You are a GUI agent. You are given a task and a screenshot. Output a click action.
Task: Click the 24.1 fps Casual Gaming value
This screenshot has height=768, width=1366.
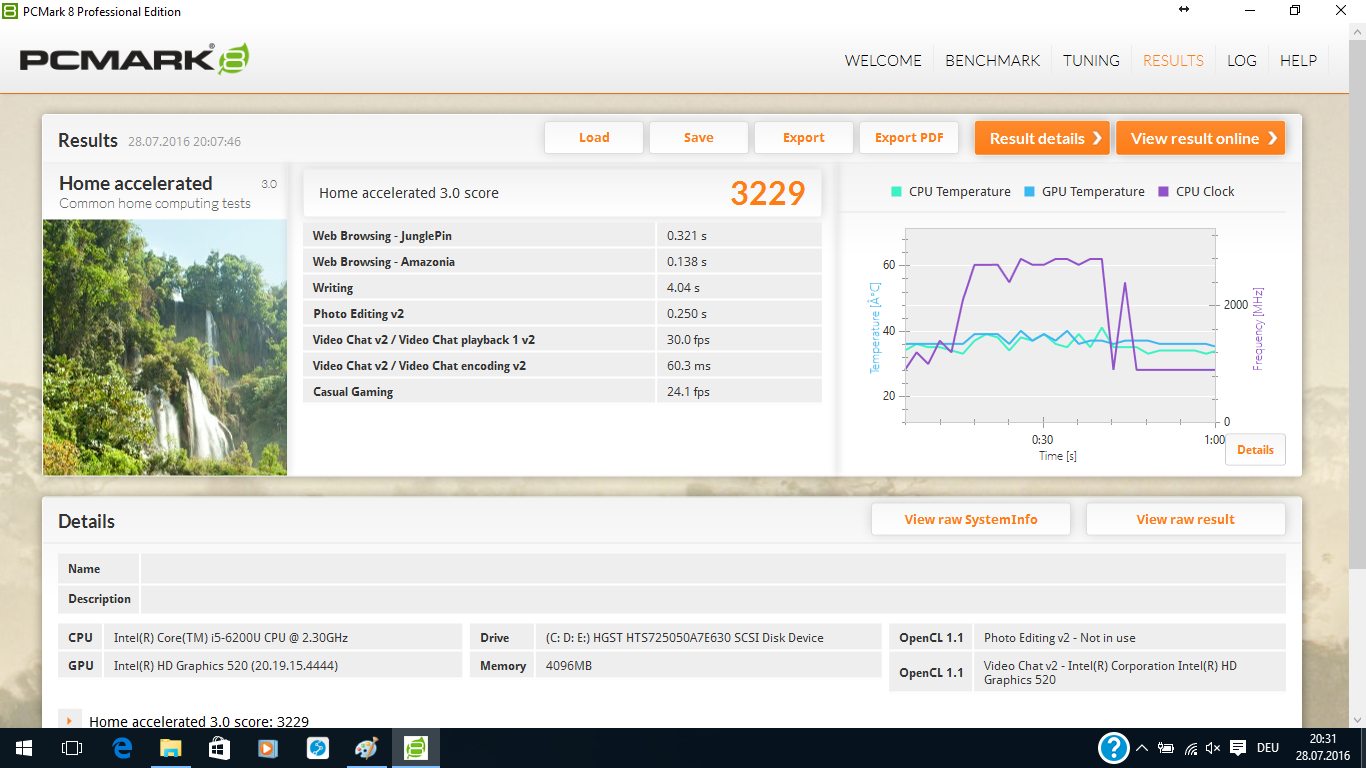click(688, 392)
